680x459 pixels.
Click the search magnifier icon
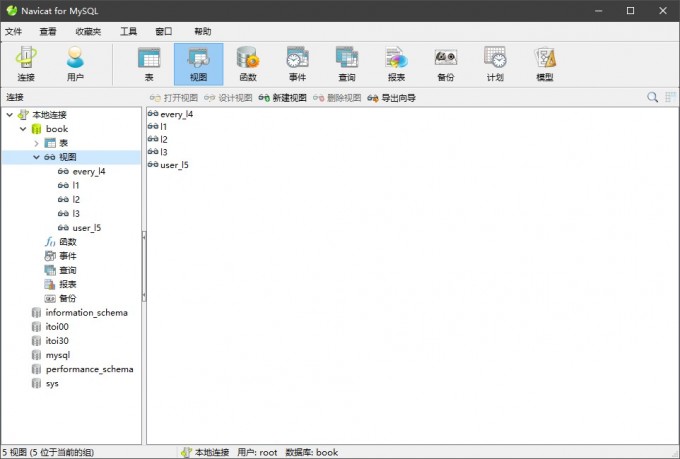652,97
